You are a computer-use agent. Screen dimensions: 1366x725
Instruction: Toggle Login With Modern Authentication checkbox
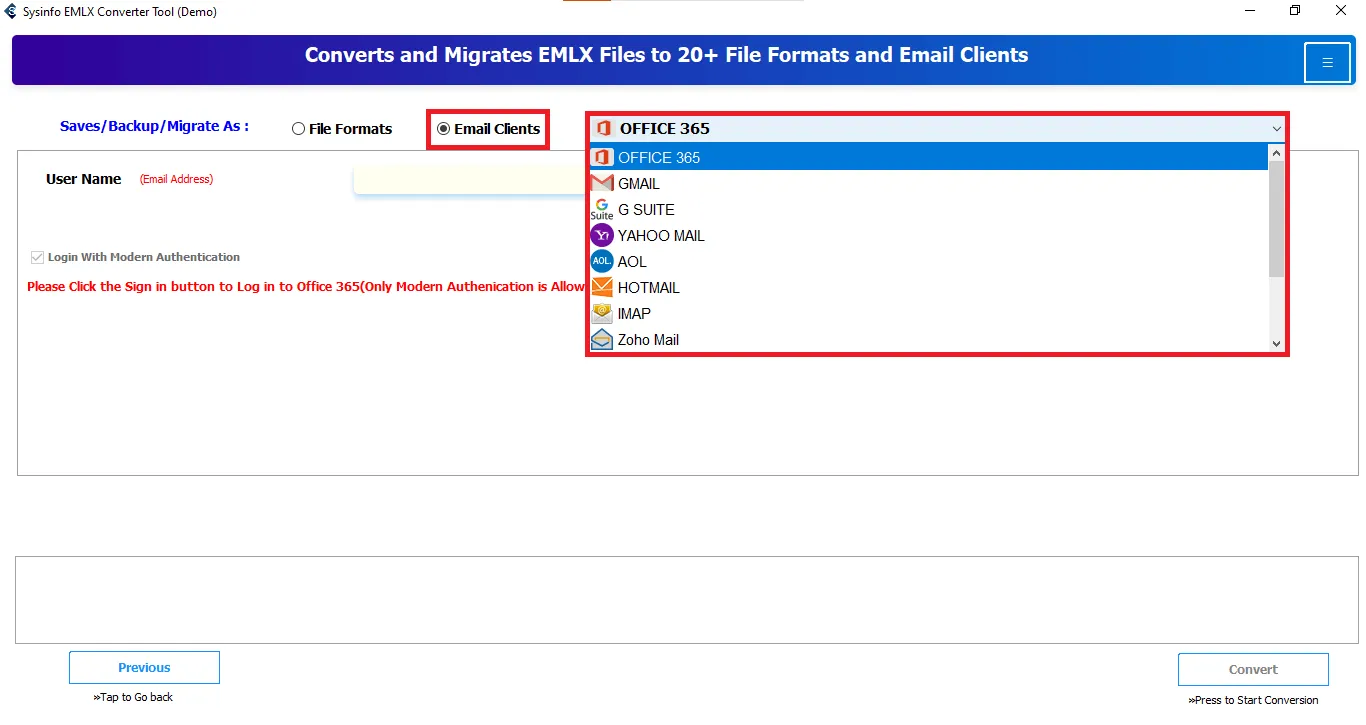pyautogui.click(x=38, y=257)
